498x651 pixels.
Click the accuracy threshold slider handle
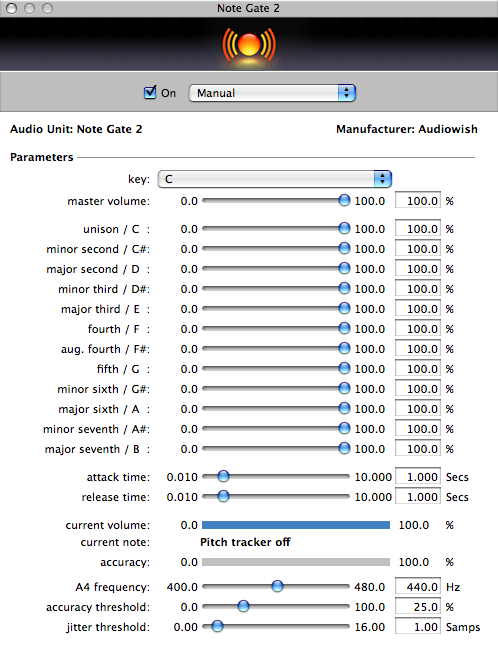click(x=243, y=606)
